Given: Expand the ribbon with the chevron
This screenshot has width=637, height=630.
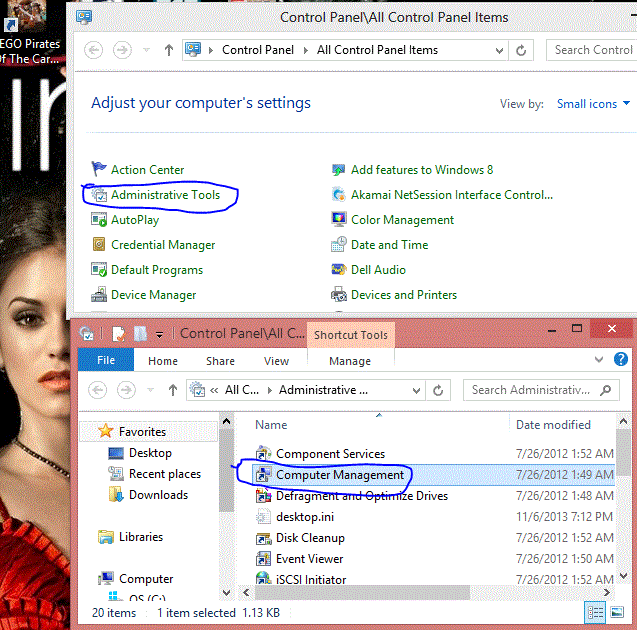Looking at the screenshot, I should (598, 359).
